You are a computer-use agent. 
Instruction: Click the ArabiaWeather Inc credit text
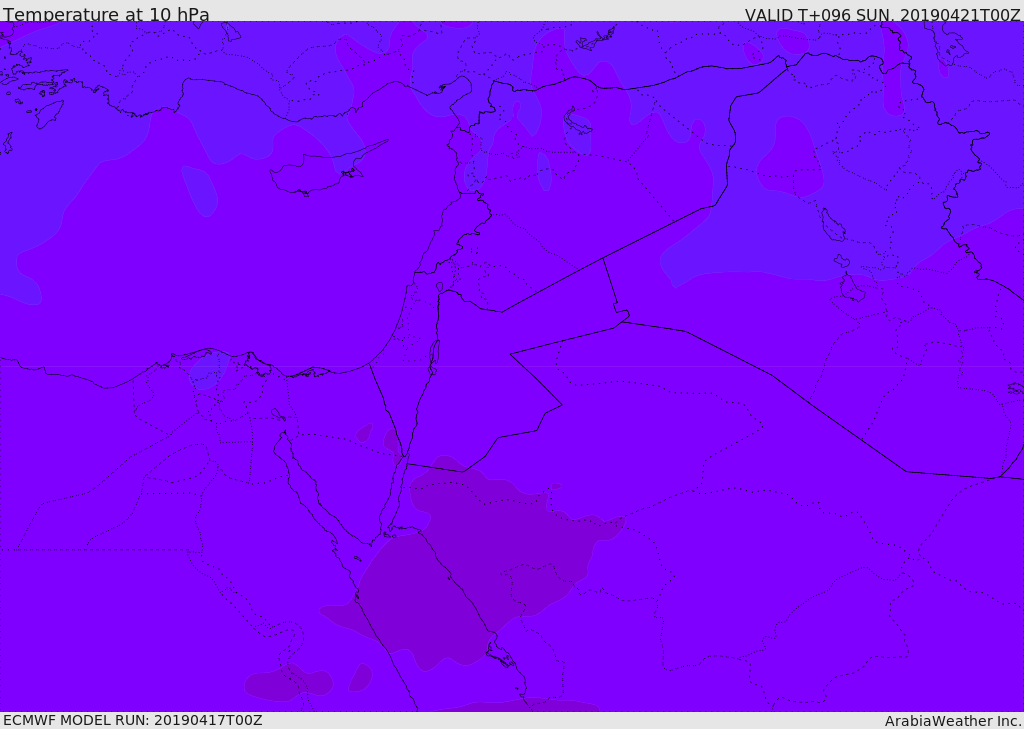pos(953,721)
